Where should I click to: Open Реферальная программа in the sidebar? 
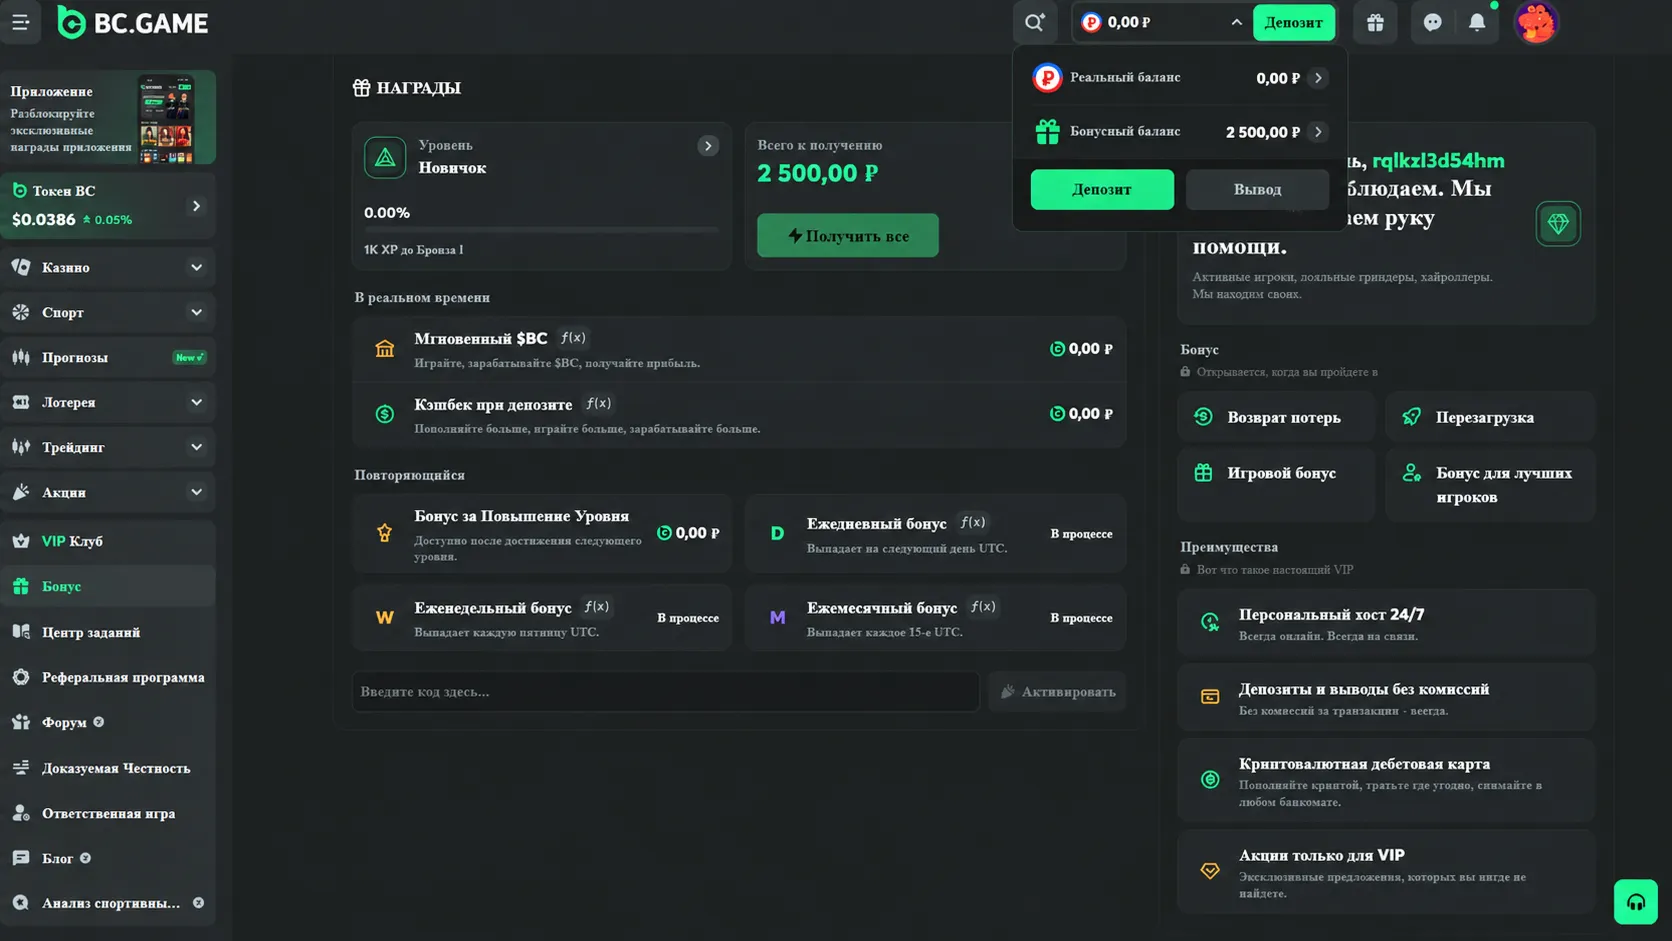coord(108,677)
